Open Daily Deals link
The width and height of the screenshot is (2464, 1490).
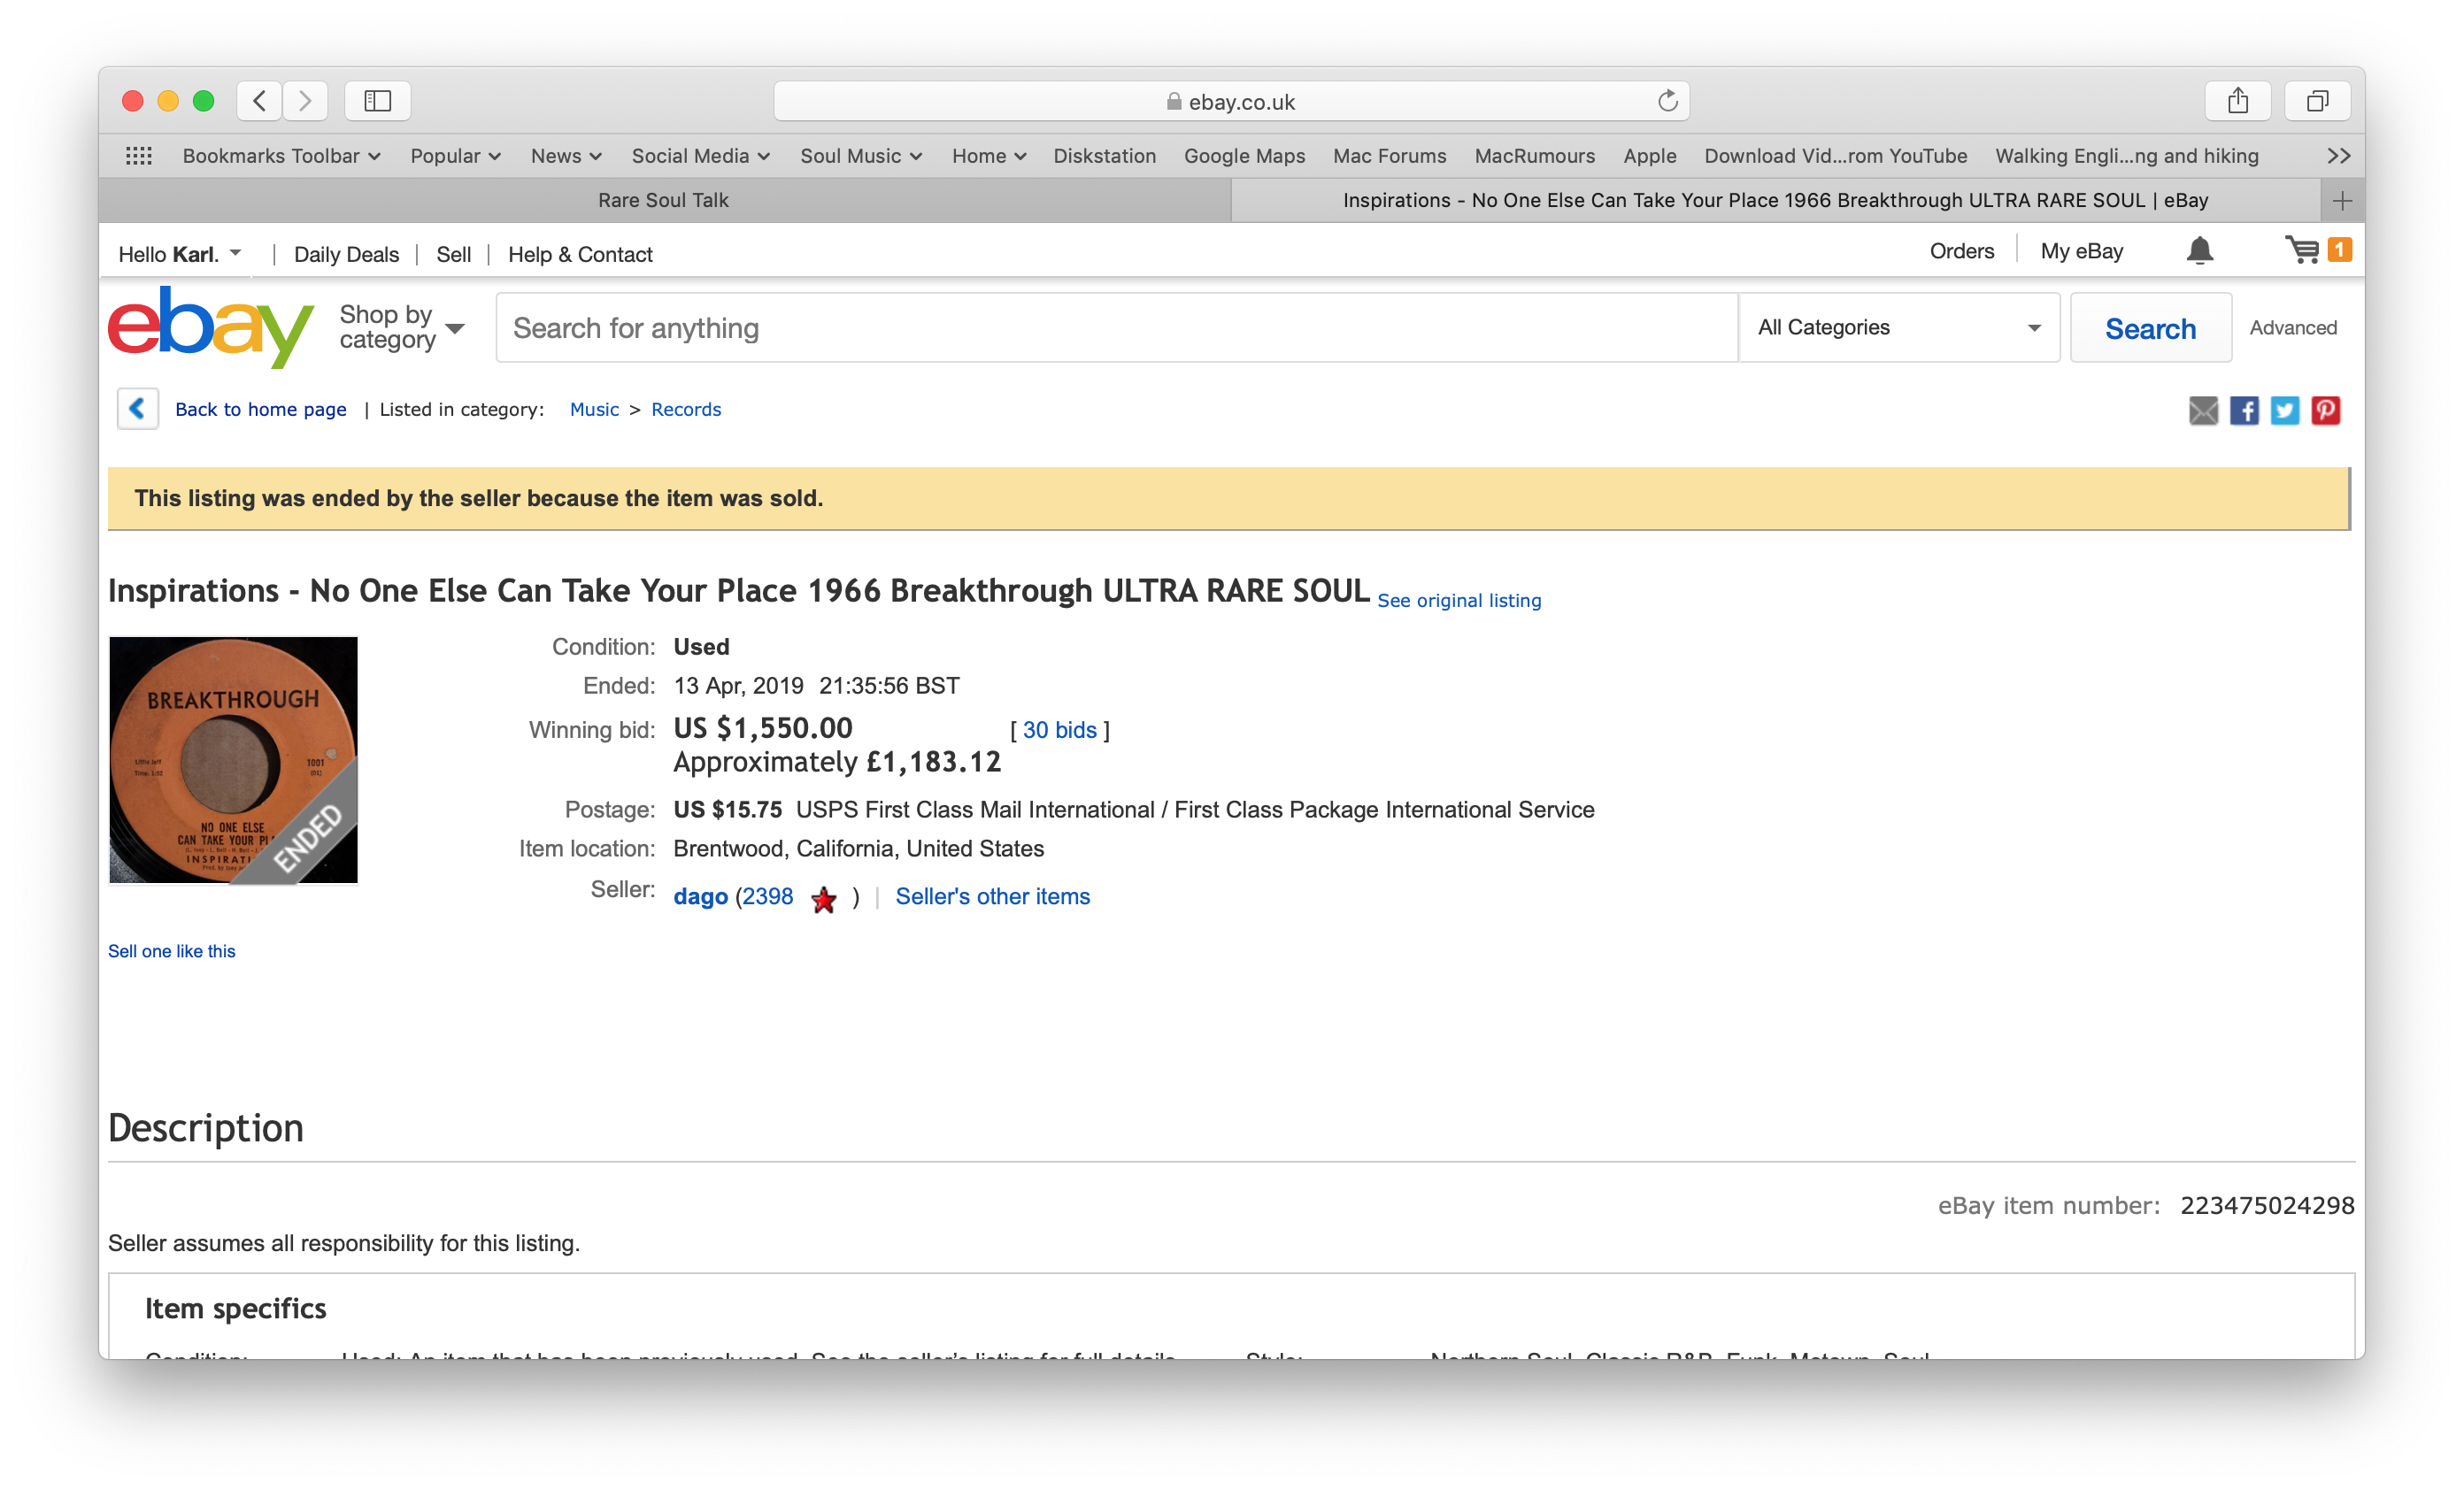[346, 254]
